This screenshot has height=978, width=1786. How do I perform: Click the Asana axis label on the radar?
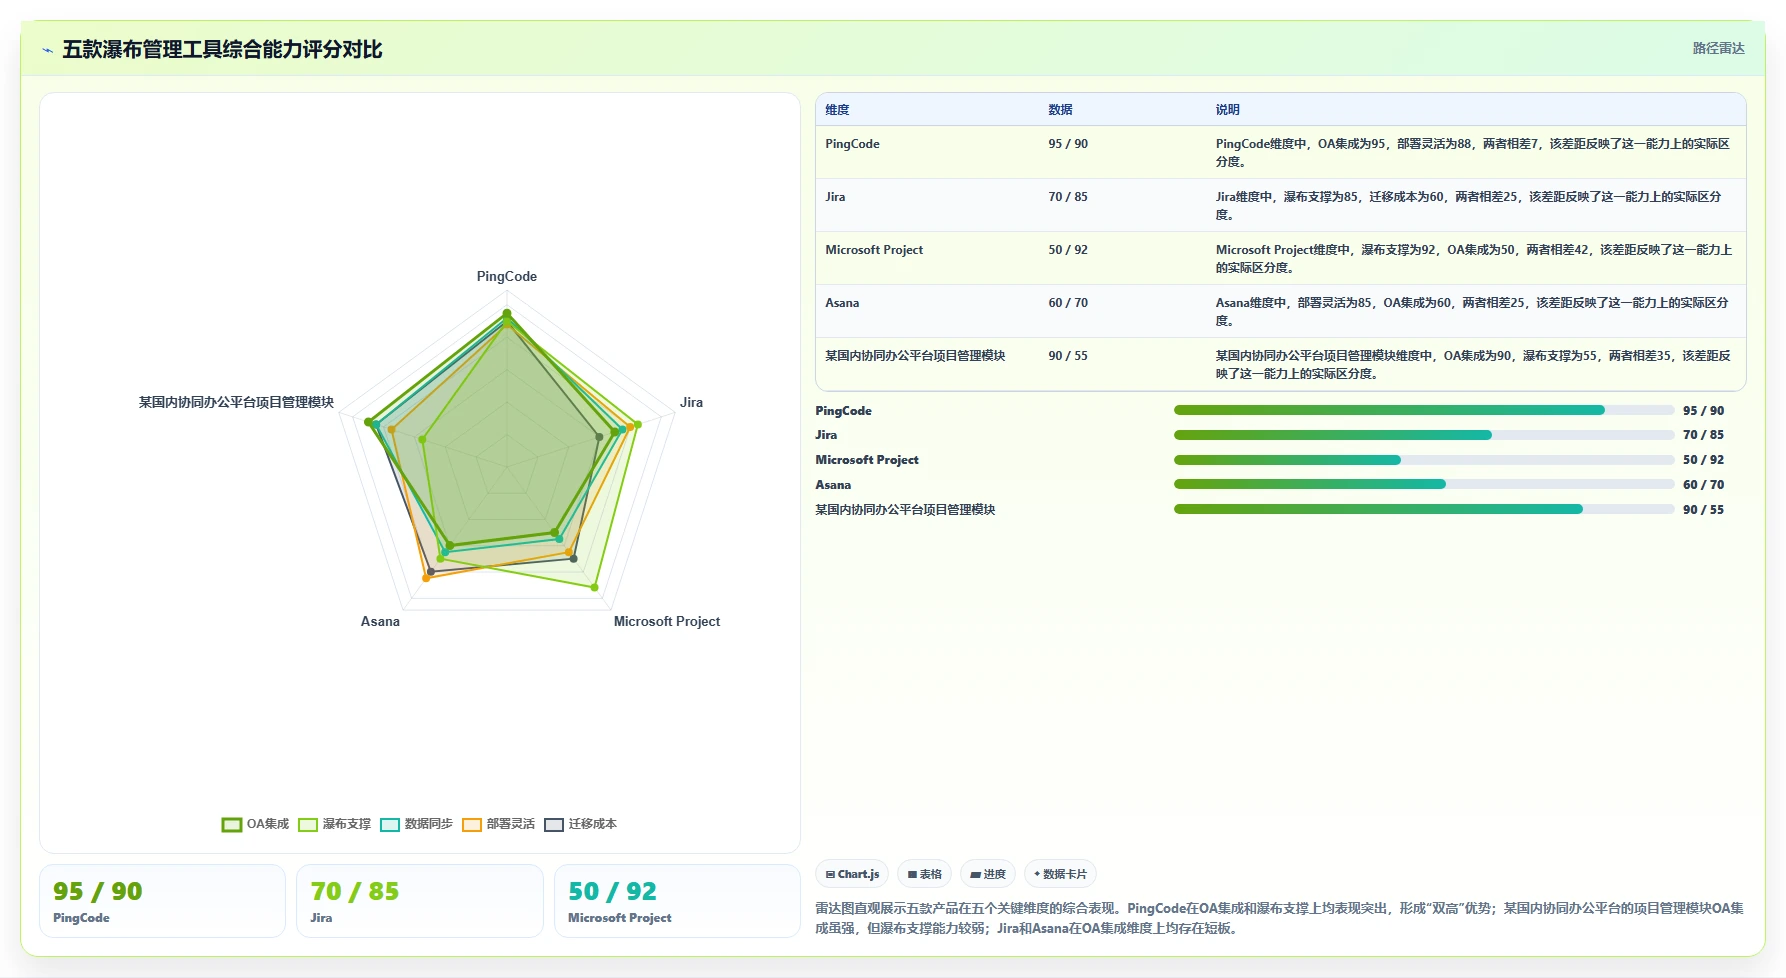tap(380, 621)
